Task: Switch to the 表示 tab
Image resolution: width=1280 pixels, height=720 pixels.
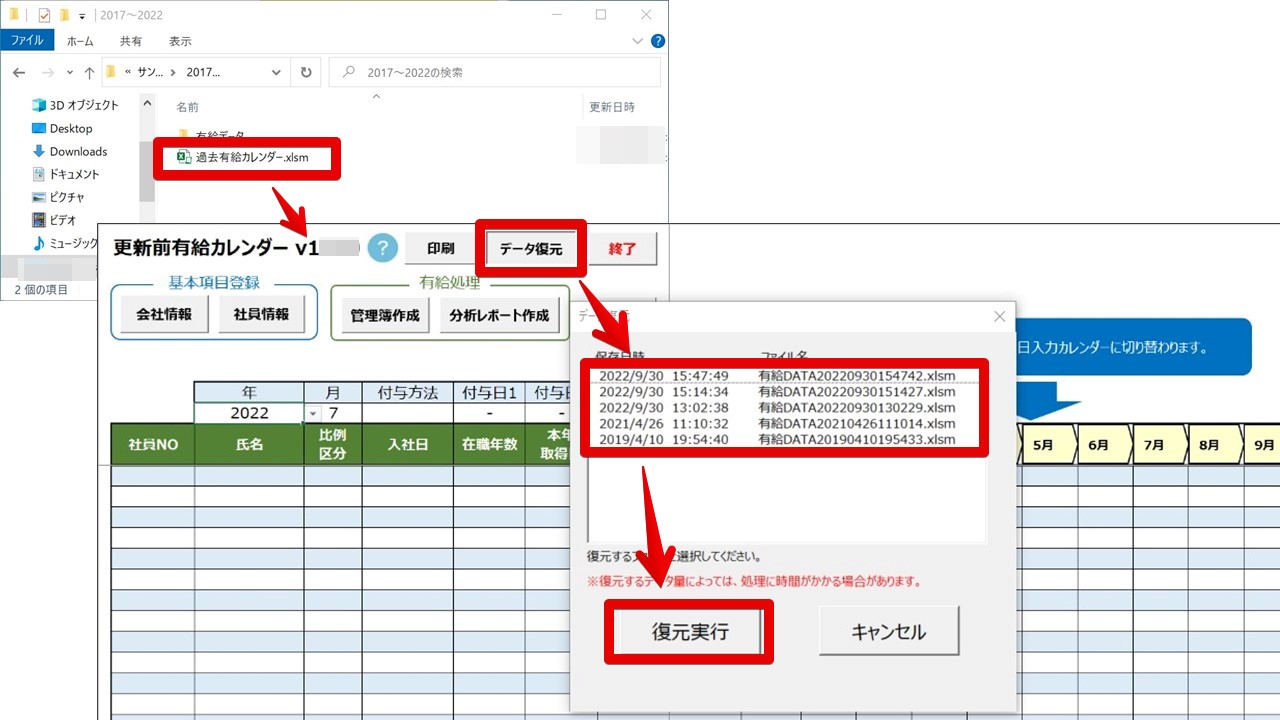Action: [x=180, y=41]
